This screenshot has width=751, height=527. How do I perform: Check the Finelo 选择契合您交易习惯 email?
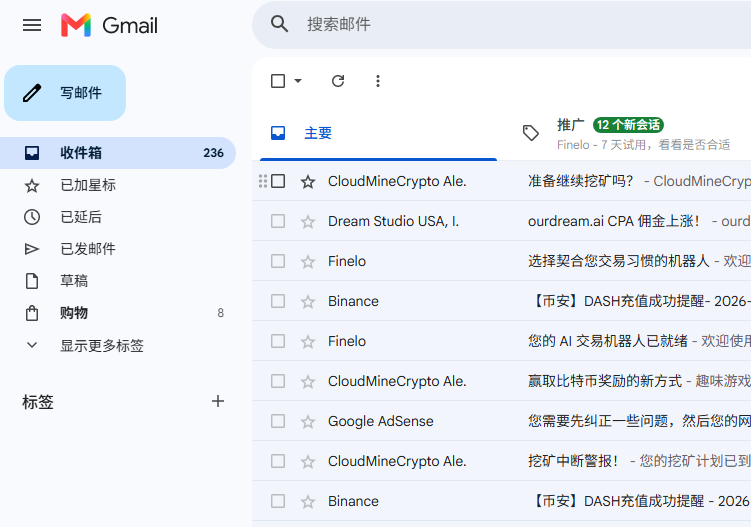(x=278, y=261)
